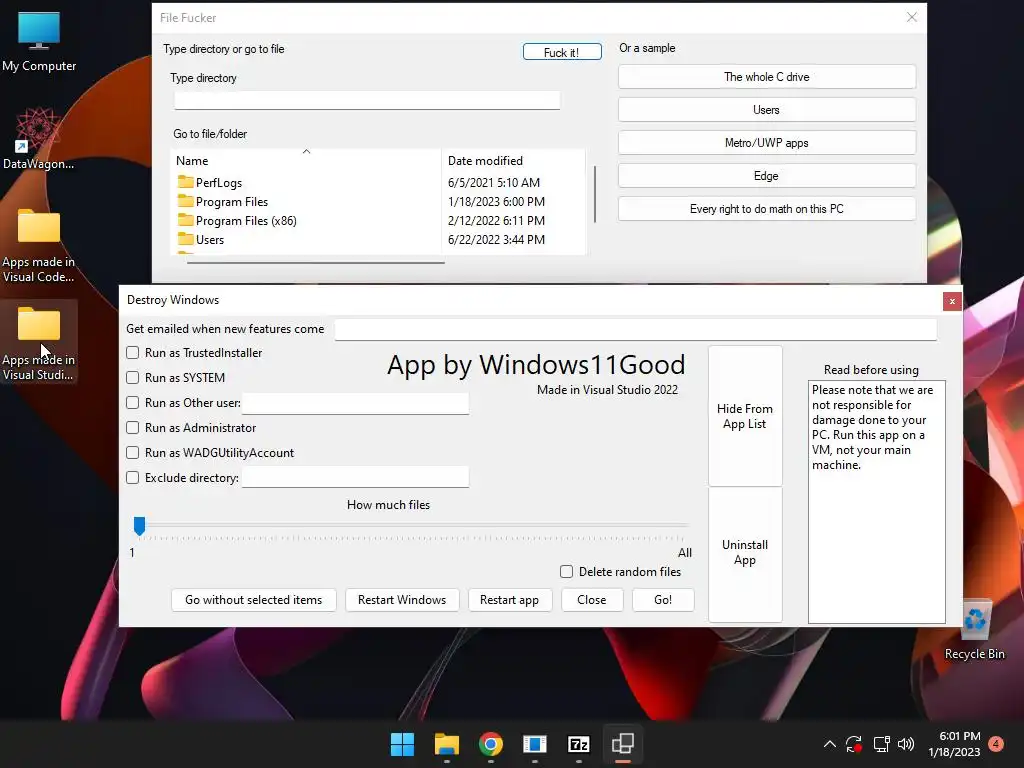Select the PerfLogs folder icon

pos(185,182)
